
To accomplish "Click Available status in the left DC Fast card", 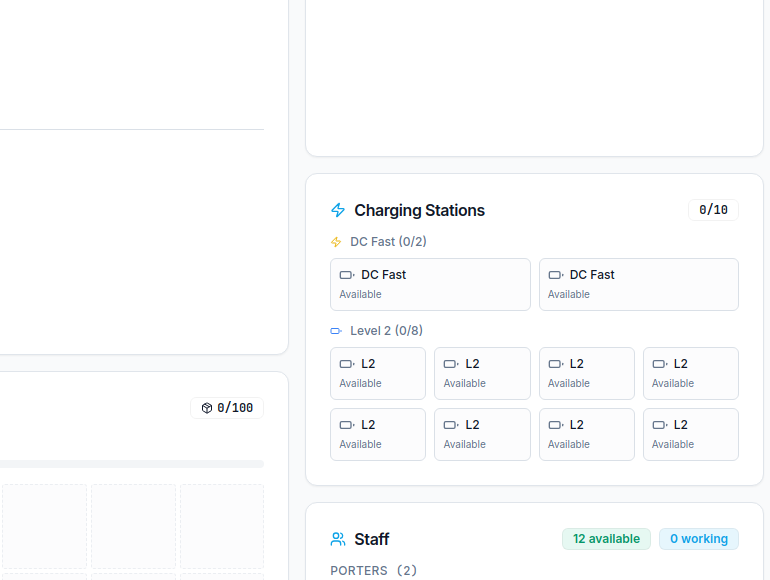I will 360,294.
